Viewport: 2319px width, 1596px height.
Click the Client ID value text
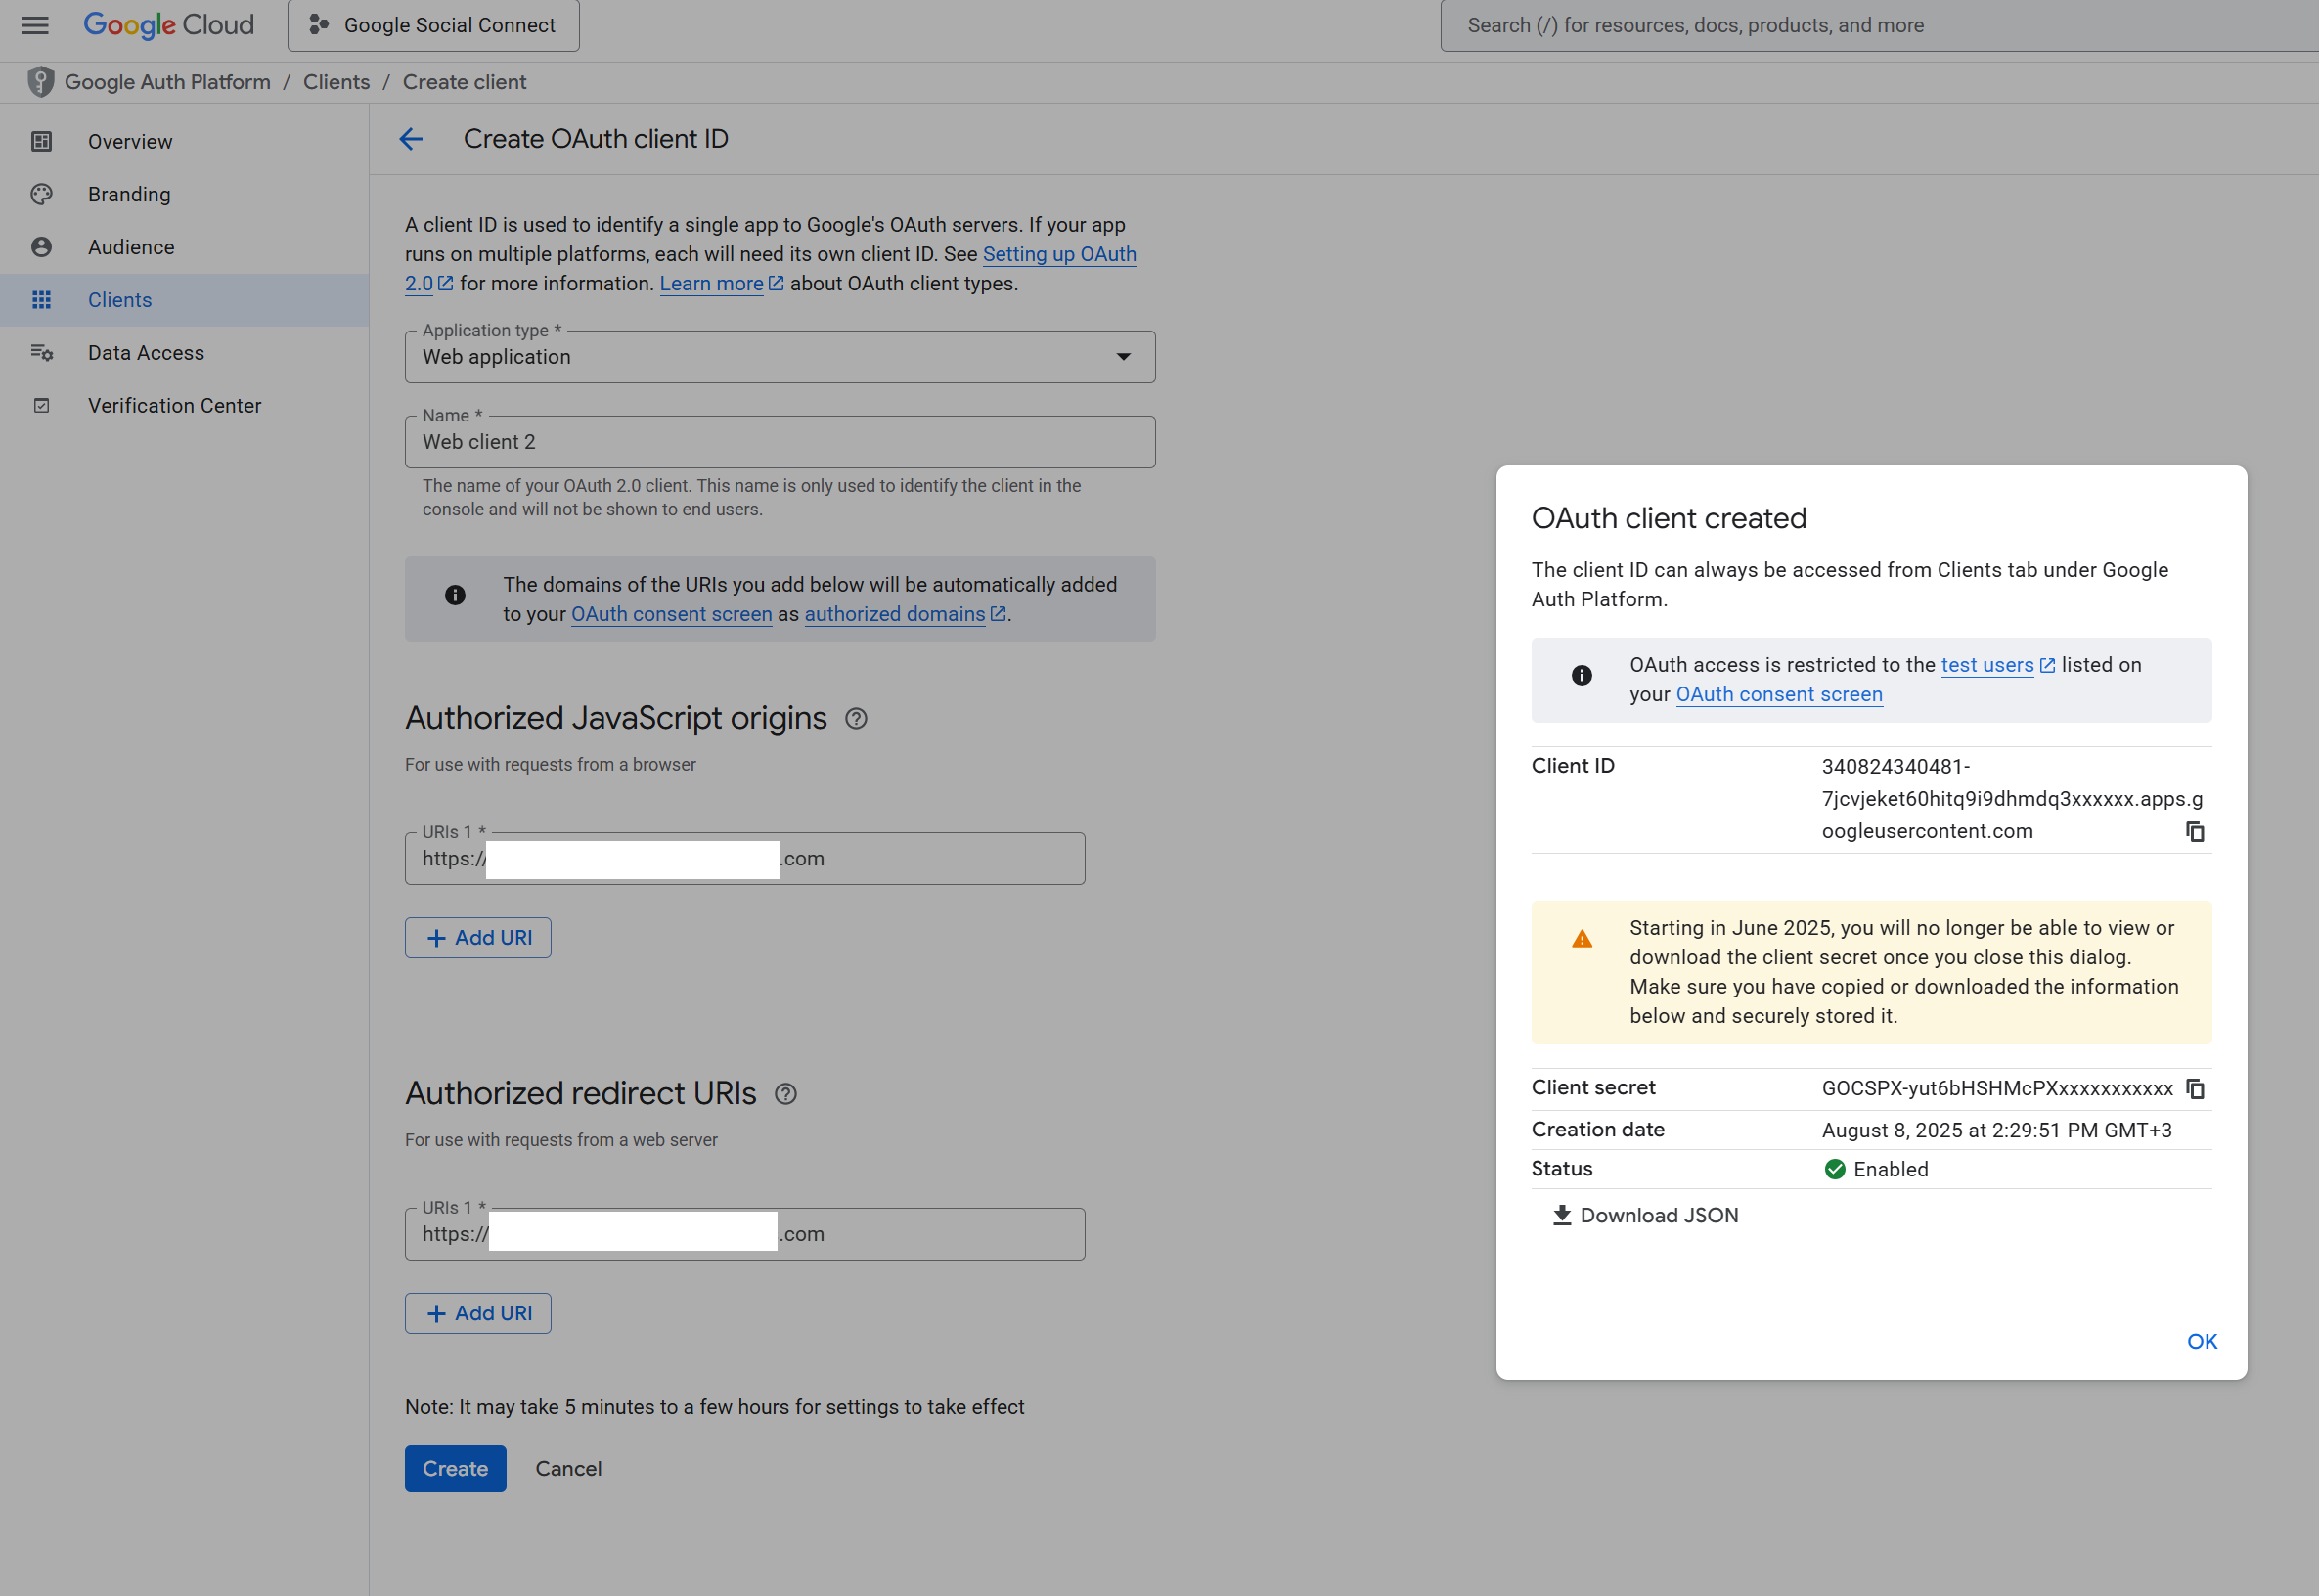[2012, 799]
